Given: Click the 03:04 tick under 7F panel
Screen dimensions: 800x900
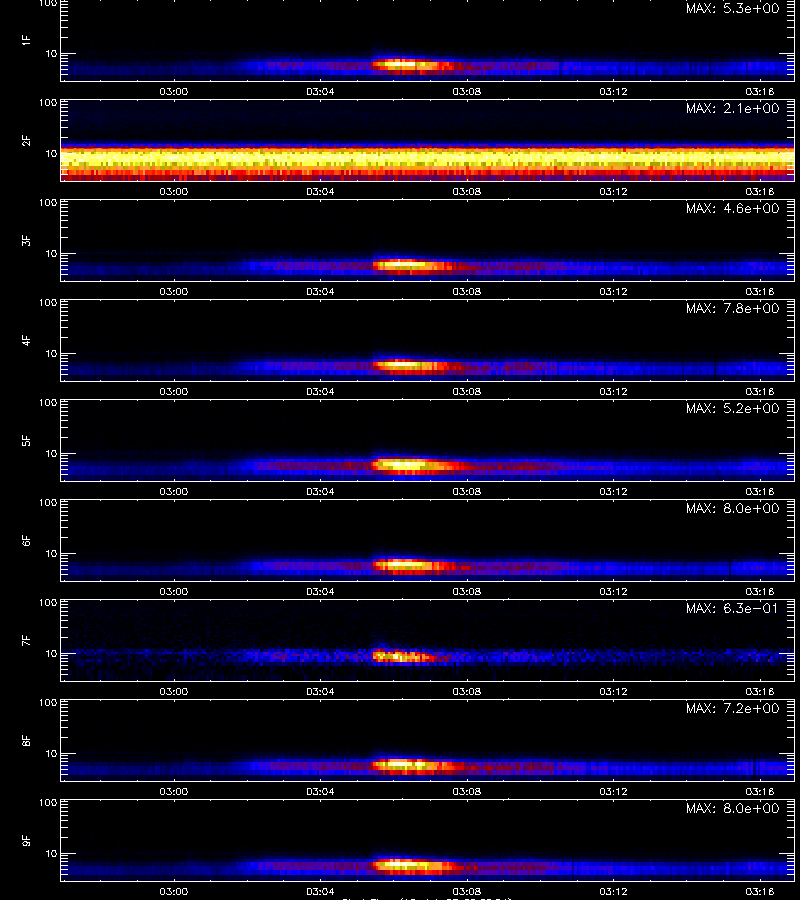Looking at the screenshot, I should [x=320, y=692].
